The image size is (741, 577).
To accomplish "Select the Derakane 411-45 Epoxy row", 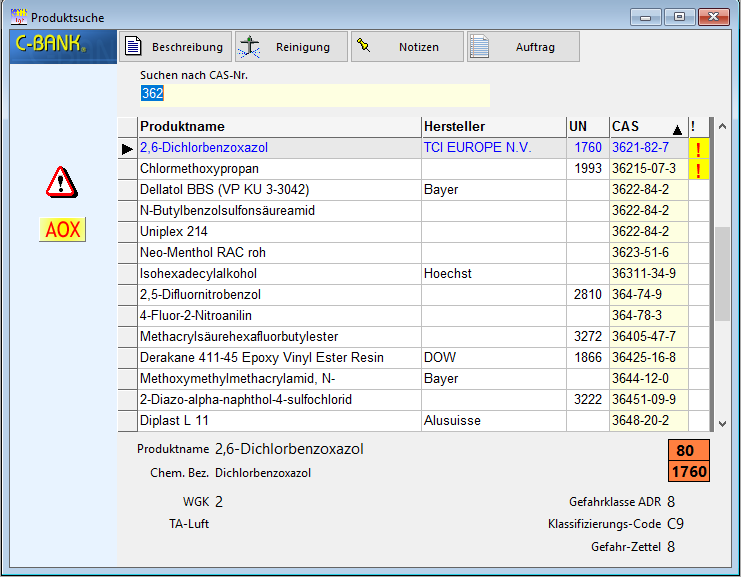I will [x=279, y=358].
